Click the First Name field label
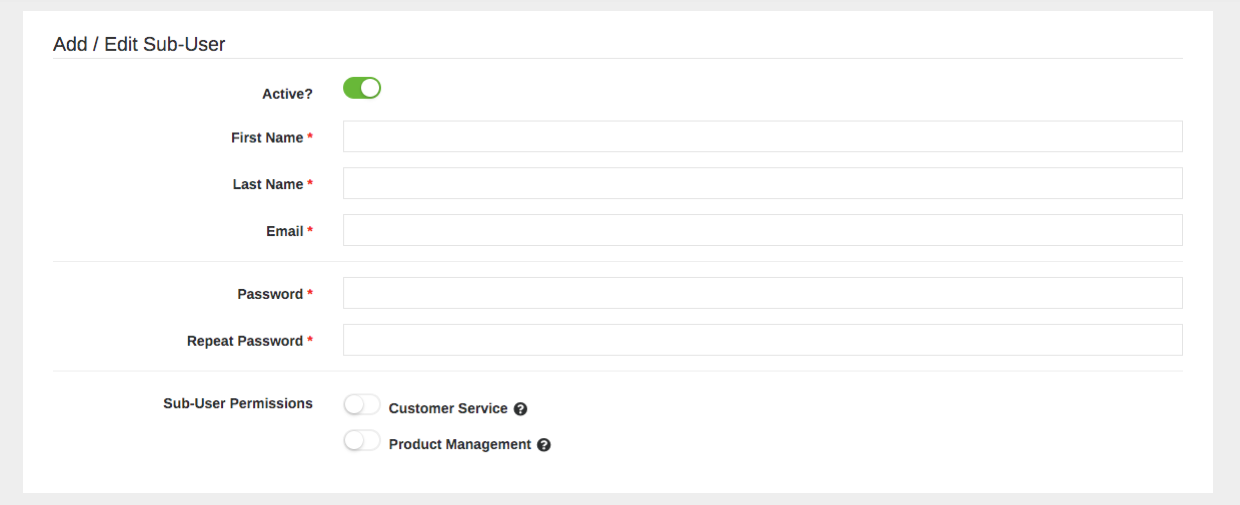The width and height of the screenshot is (1240, 505). tap(267, 138)
